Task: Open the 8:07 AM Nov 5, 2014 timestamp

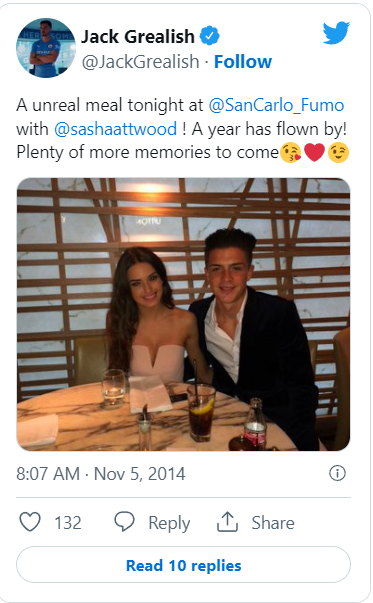Action: (101, 473)
